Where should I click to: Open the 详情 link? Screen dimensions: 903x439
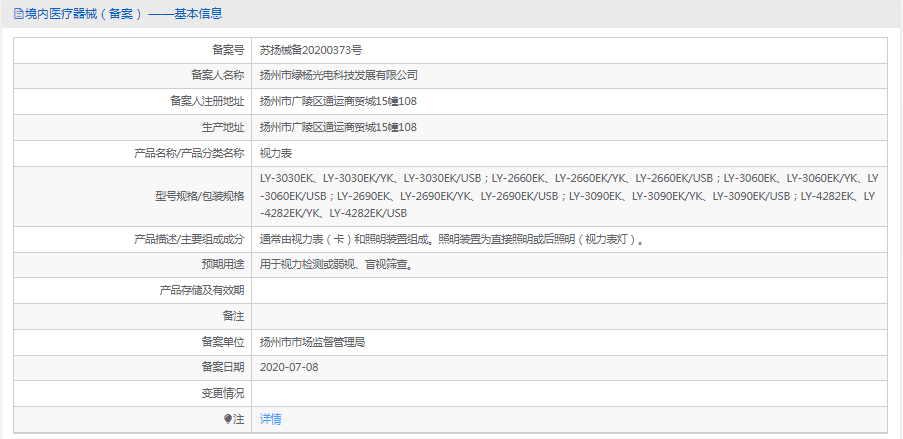tap(271, 420)
